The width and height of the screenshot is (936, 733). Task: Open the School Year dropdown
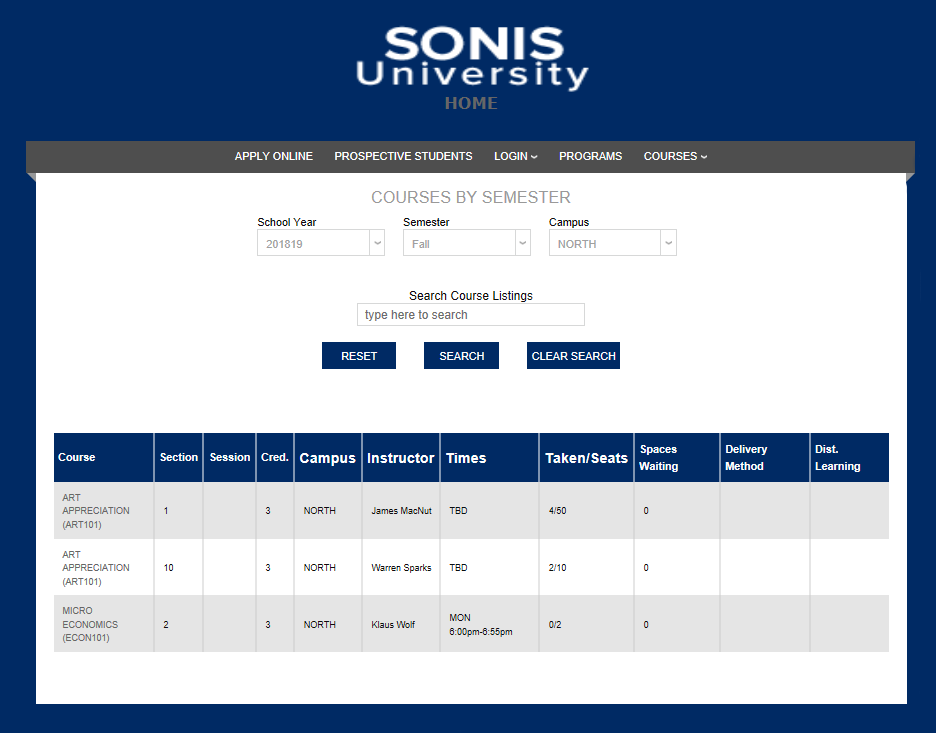pyautogui.click(x=320, y=243)
